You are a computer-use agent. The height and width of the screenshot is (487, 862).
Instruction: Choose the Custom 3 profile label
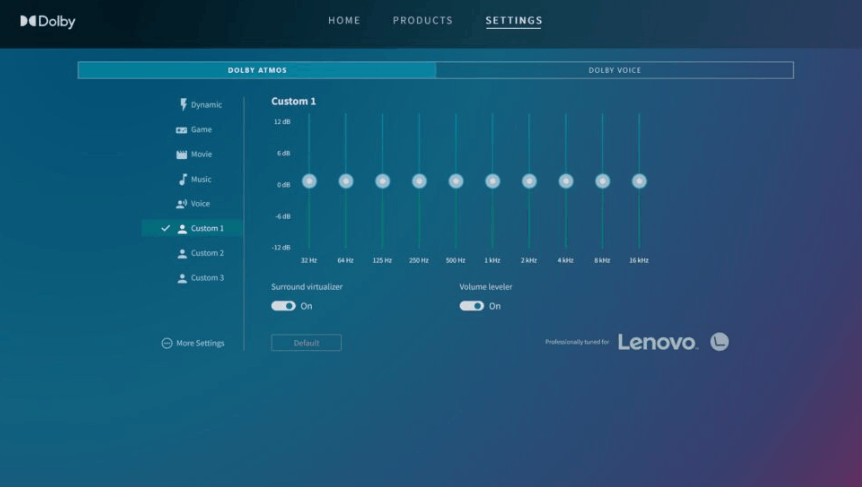pyautogui.click(x=207, y=278)
